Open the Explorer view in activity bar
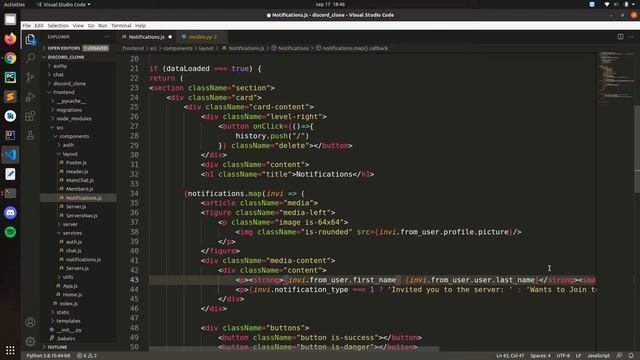The height and width of the screenshot is (360, 640). click(30, 39)
